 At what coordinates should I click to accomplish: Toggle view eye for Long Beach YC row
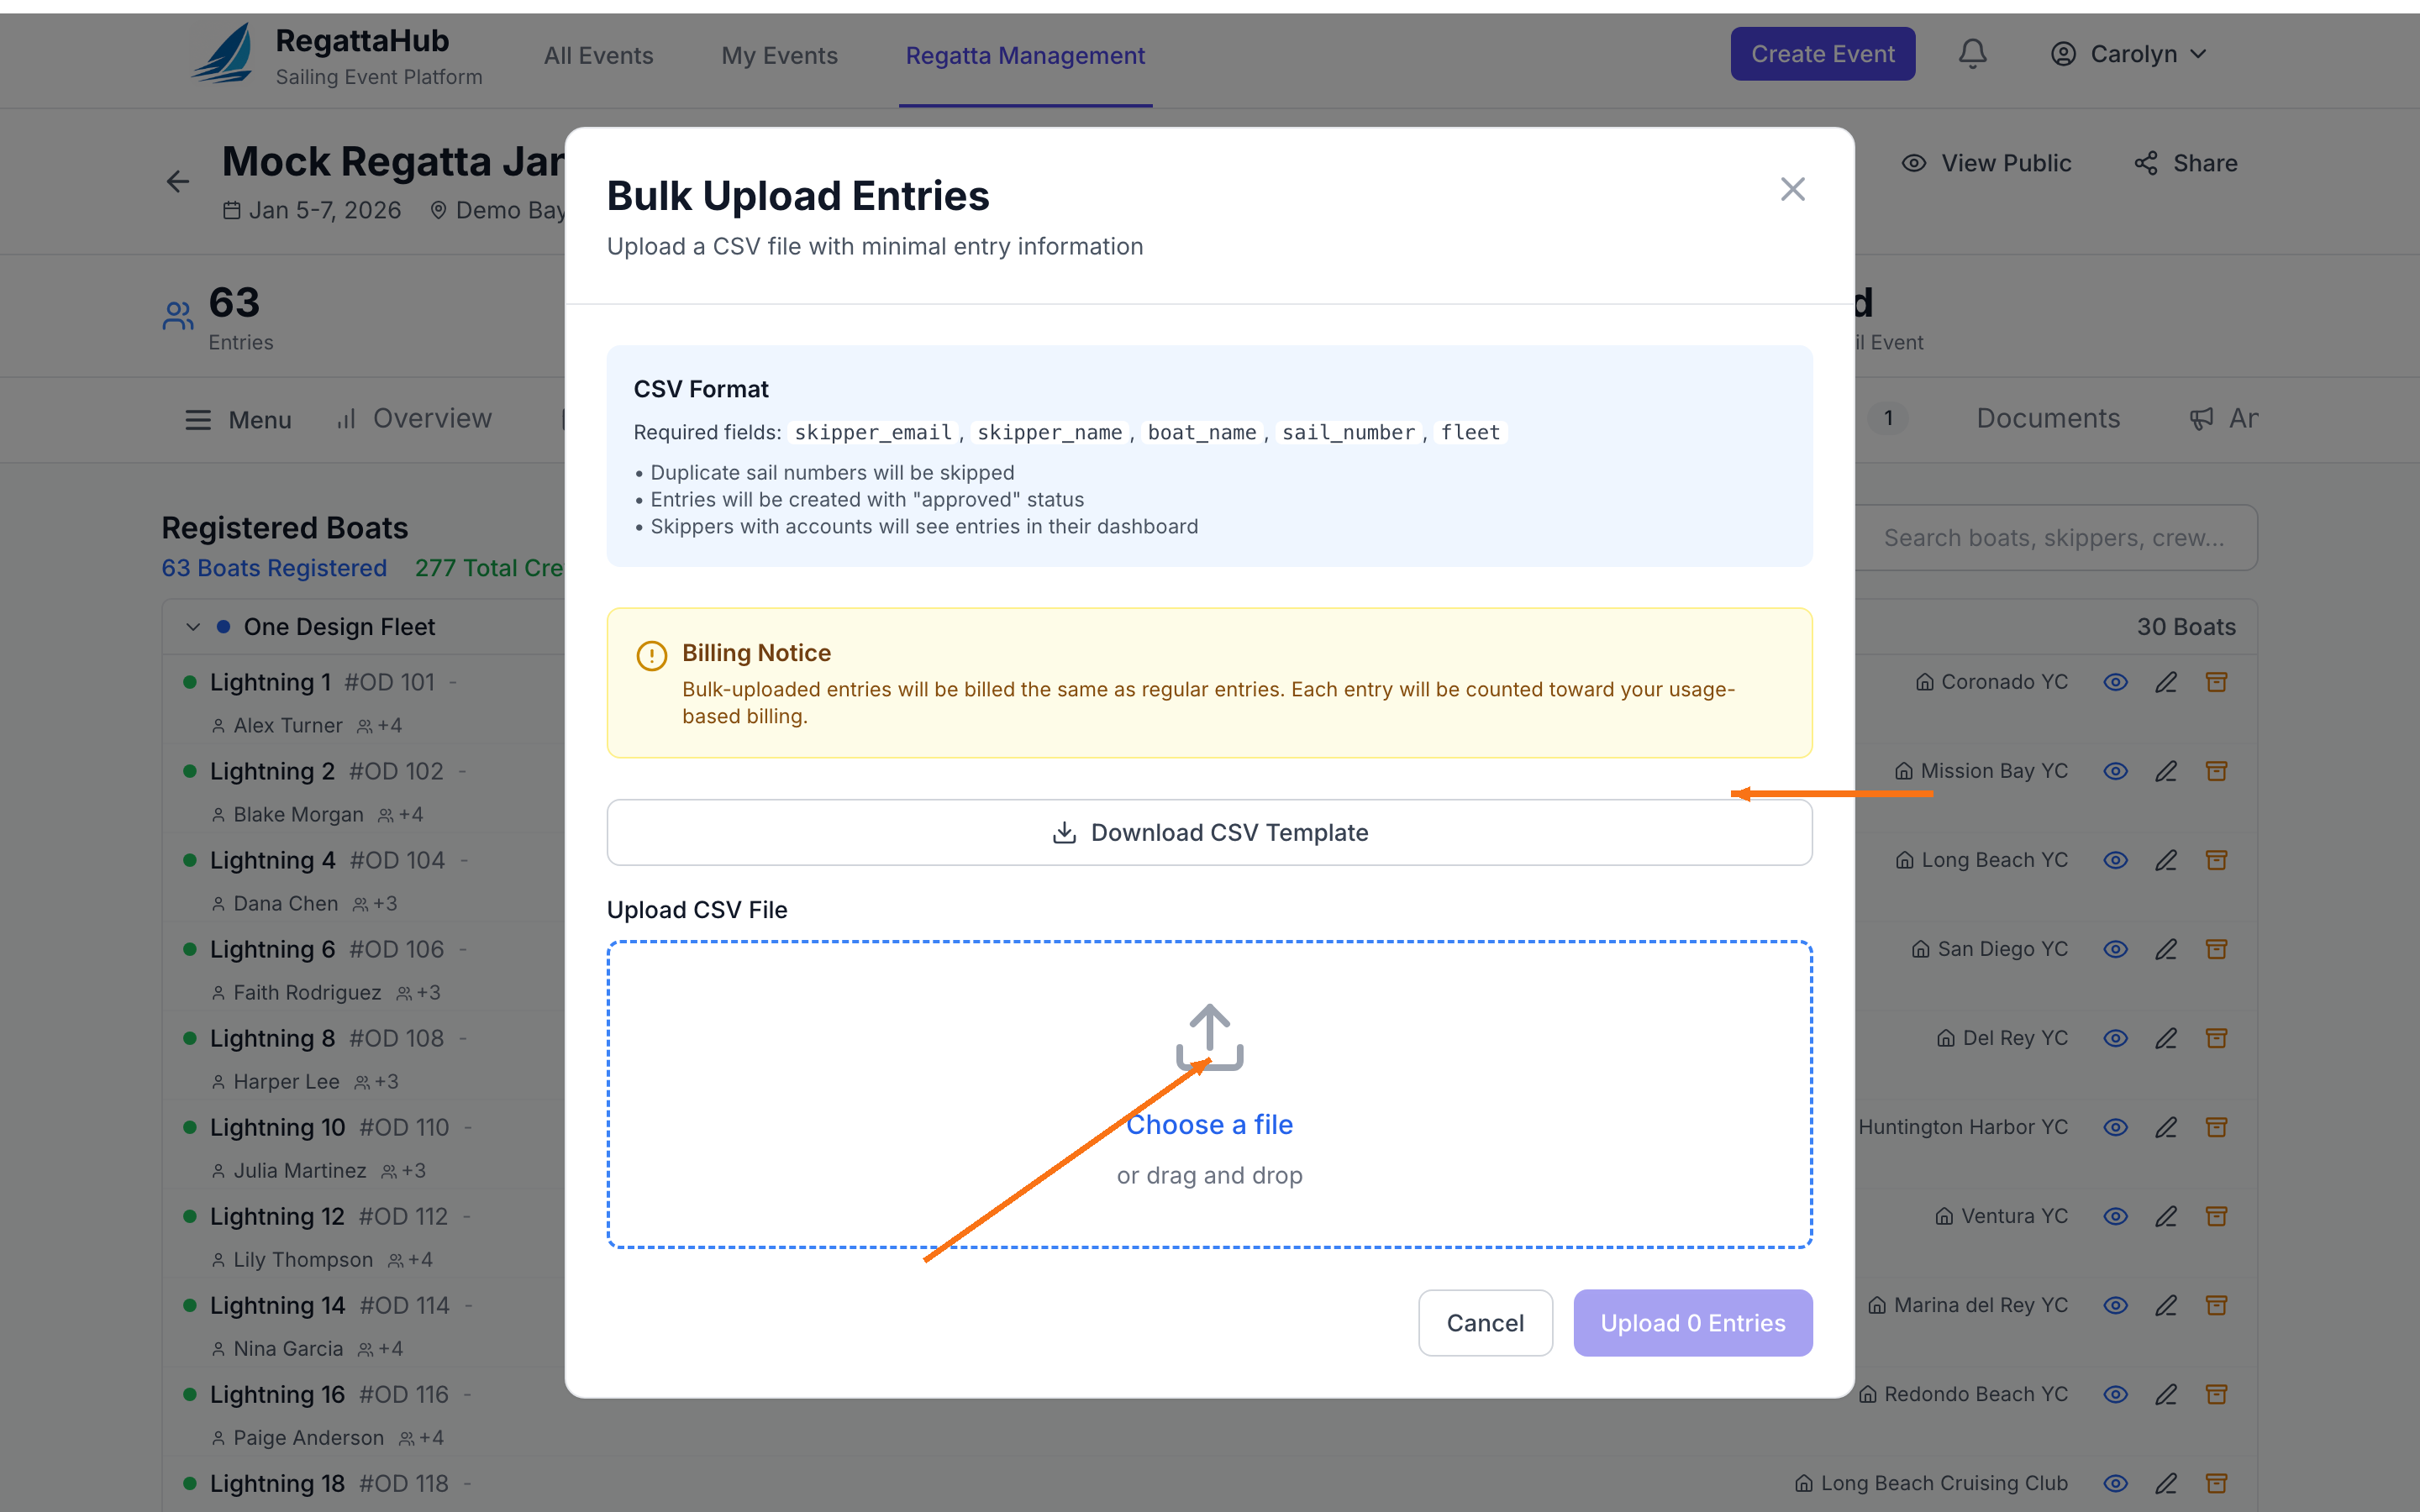pyautogui.click(x=2115, y=860)
